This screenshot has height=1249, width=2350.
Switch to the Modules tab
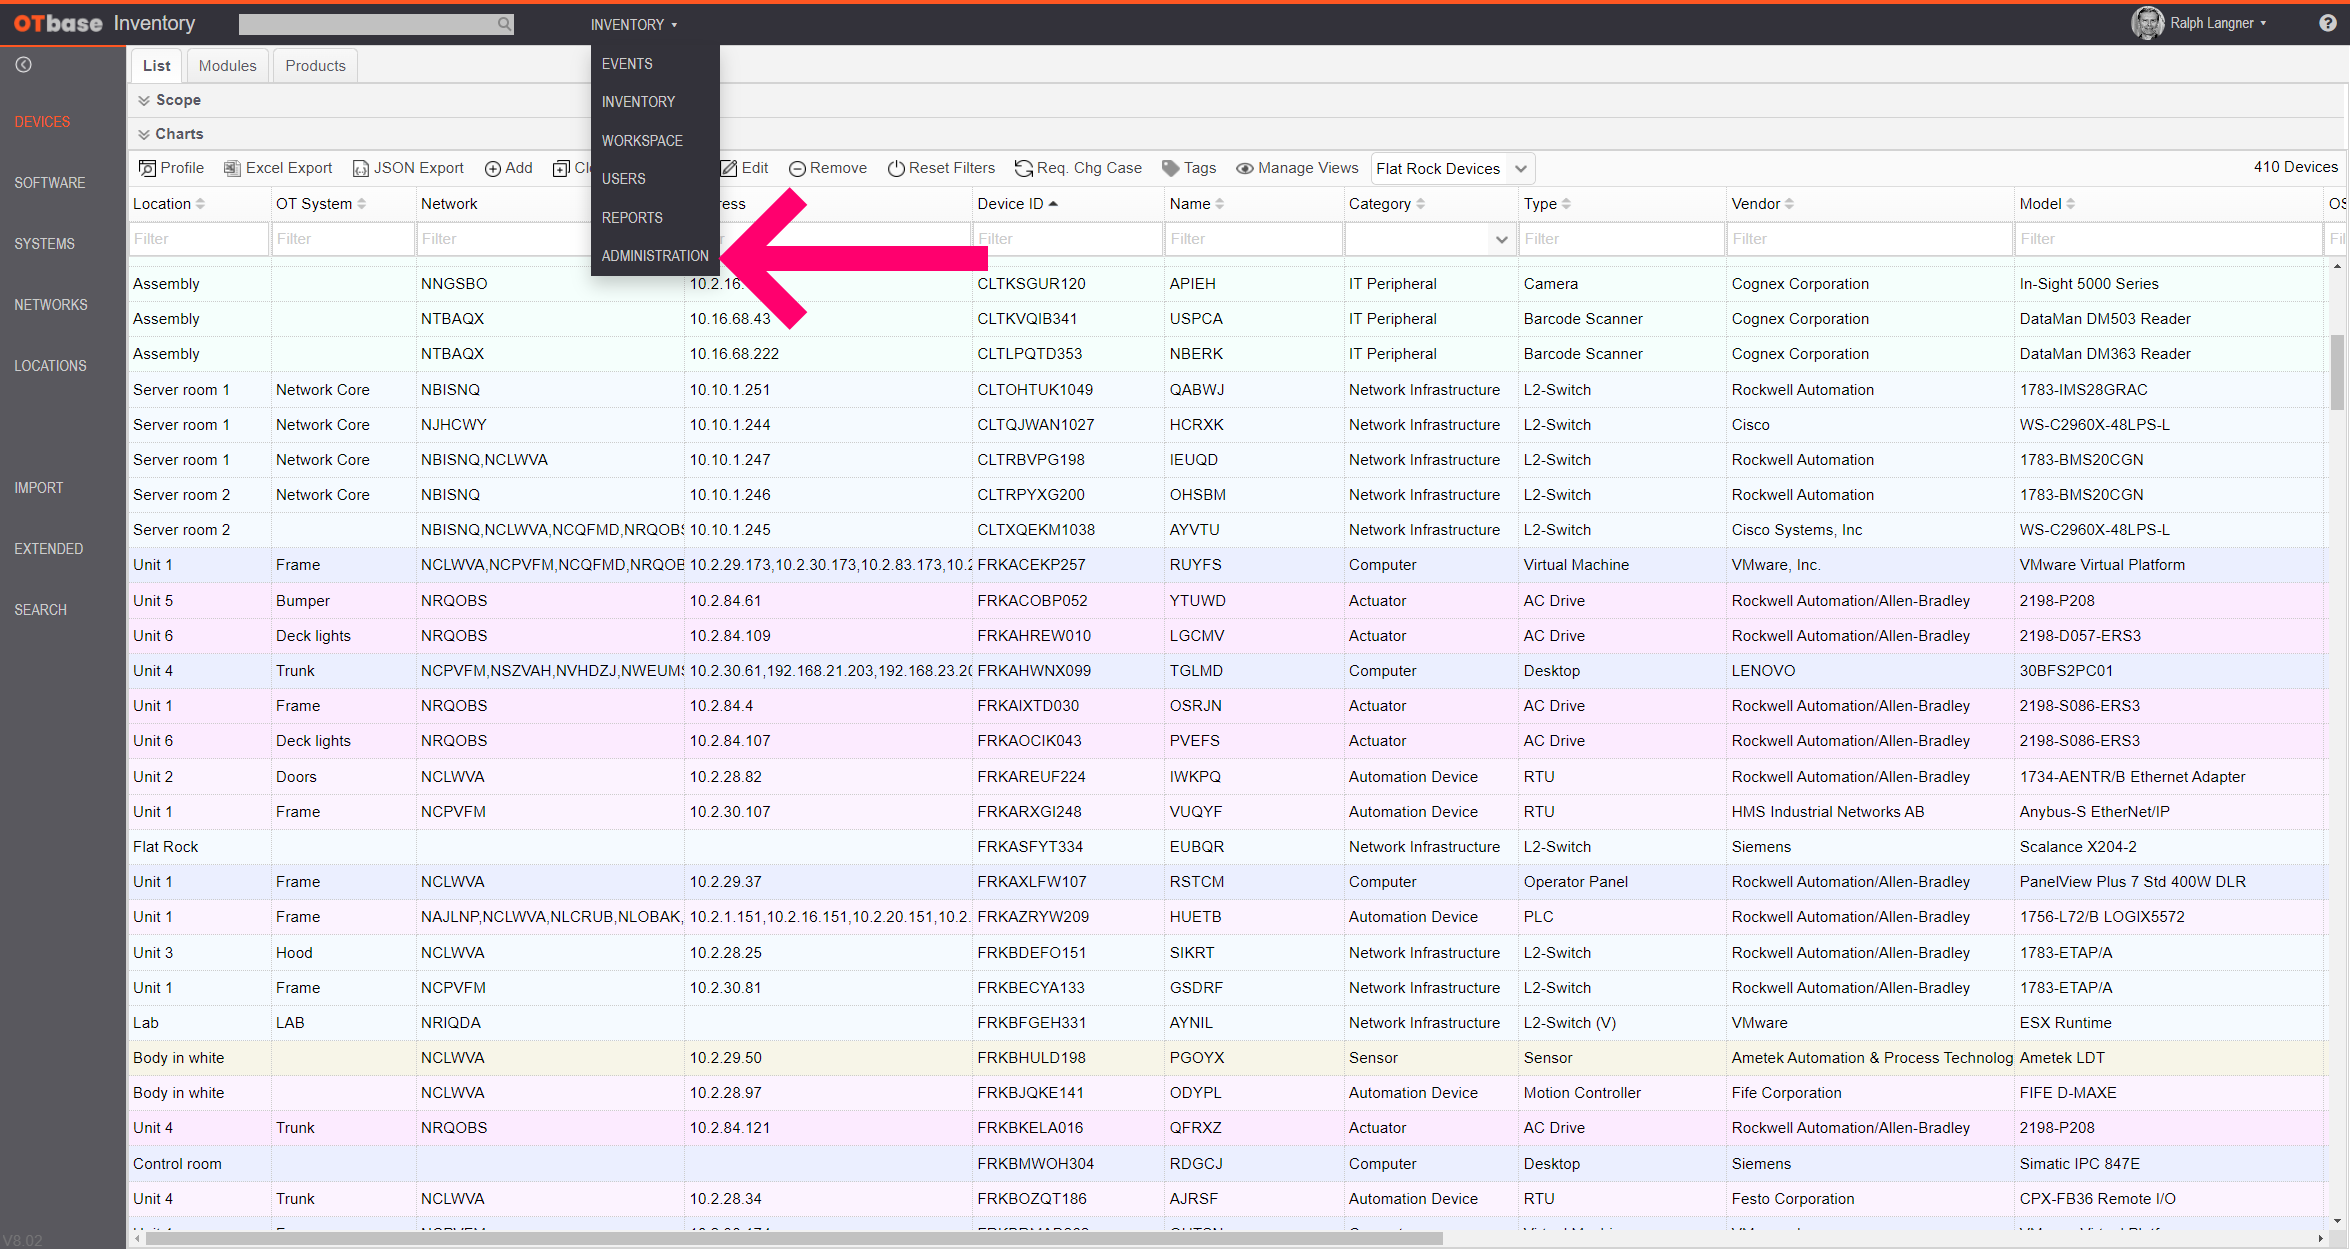click(x=227, y=66)
